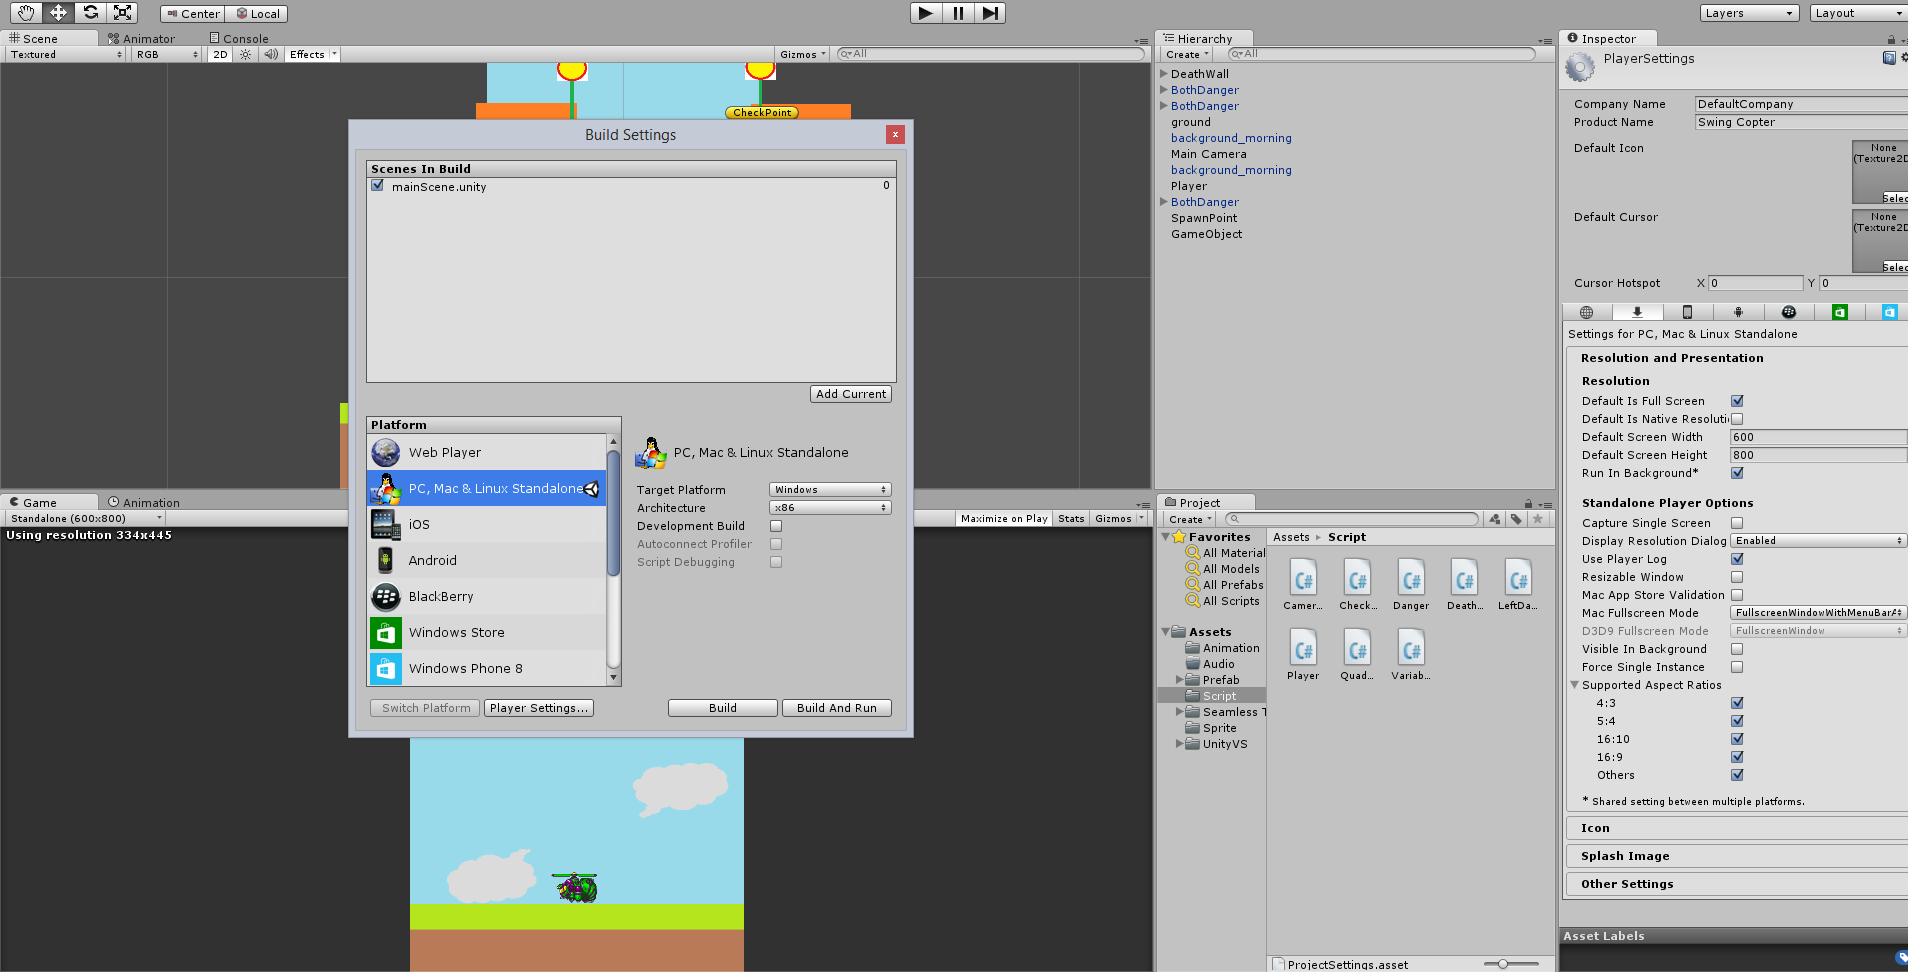This screenshot has width=1908, height=972.
Task: Toggle Use Player Log checkbox
Action: (1737, 559)
